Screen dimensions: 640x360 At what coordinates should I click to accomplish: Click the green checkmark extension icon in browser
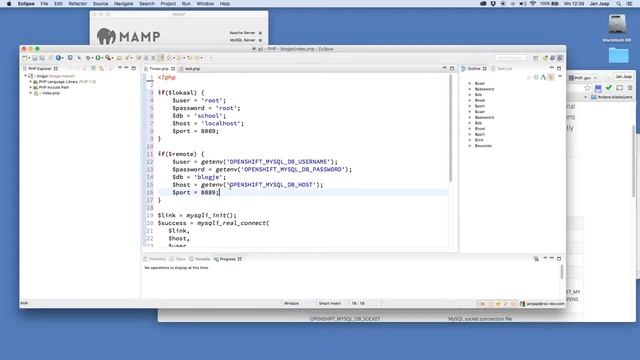[x=609, y=87]
